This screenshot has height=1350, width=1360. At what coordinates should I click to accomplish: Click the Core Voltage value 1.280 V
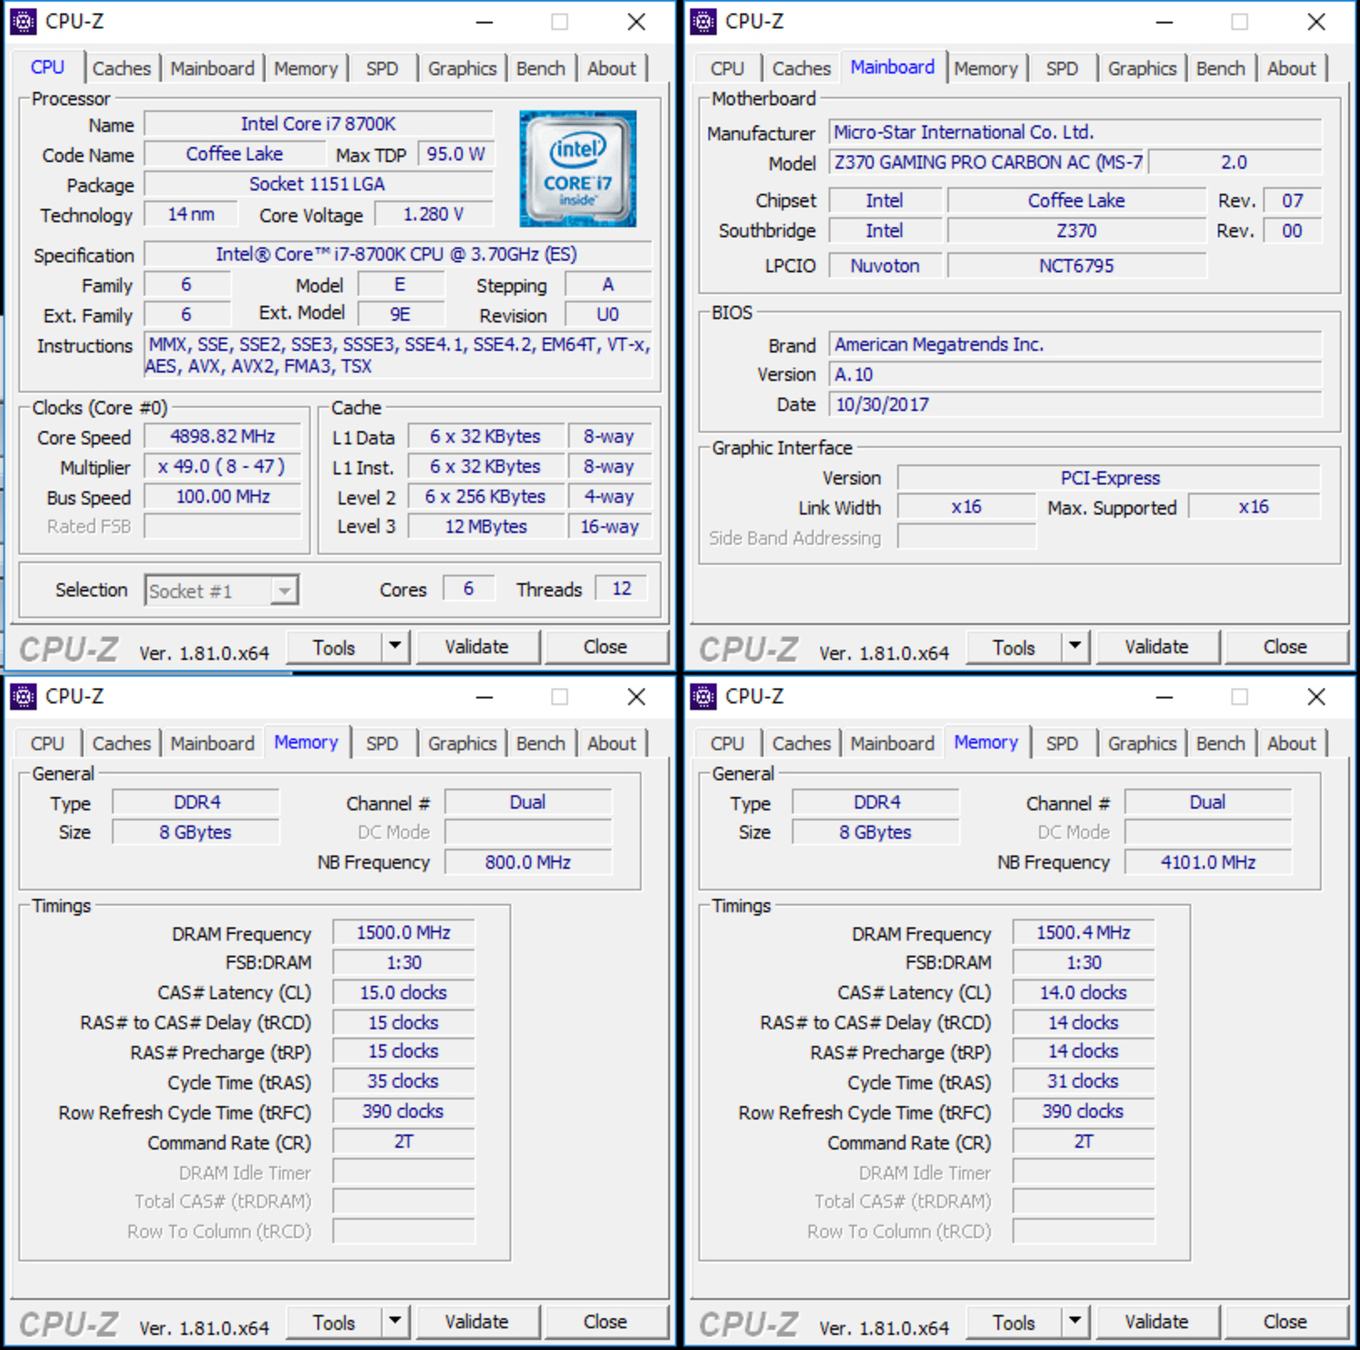tap(433, 215)
